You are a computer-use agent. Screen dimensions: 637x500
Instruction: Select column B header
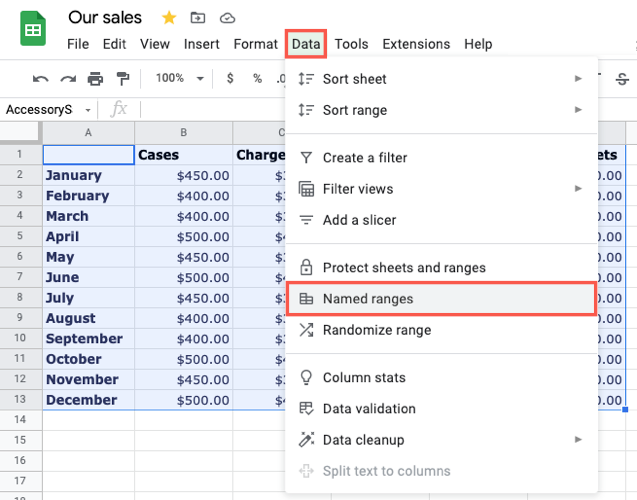click(x=184, y=133)
